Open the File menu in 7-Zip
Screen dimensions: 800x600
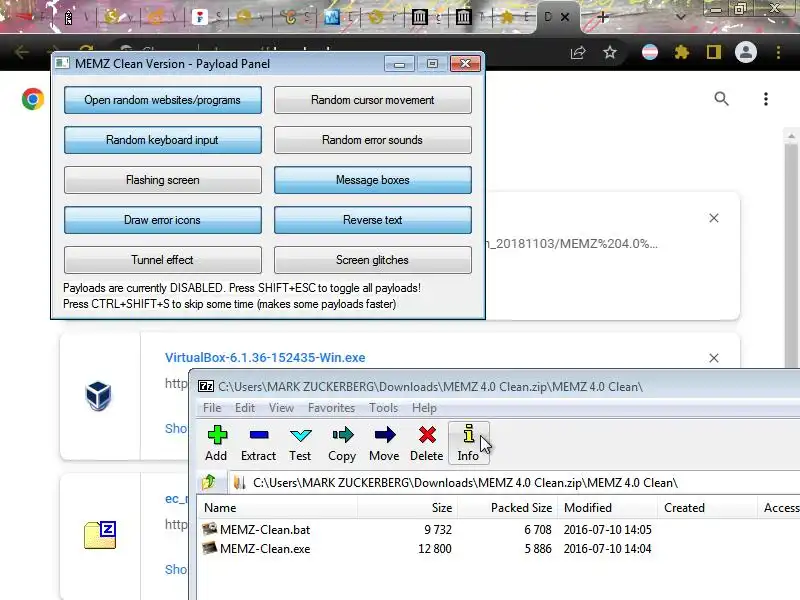point(212,408)
